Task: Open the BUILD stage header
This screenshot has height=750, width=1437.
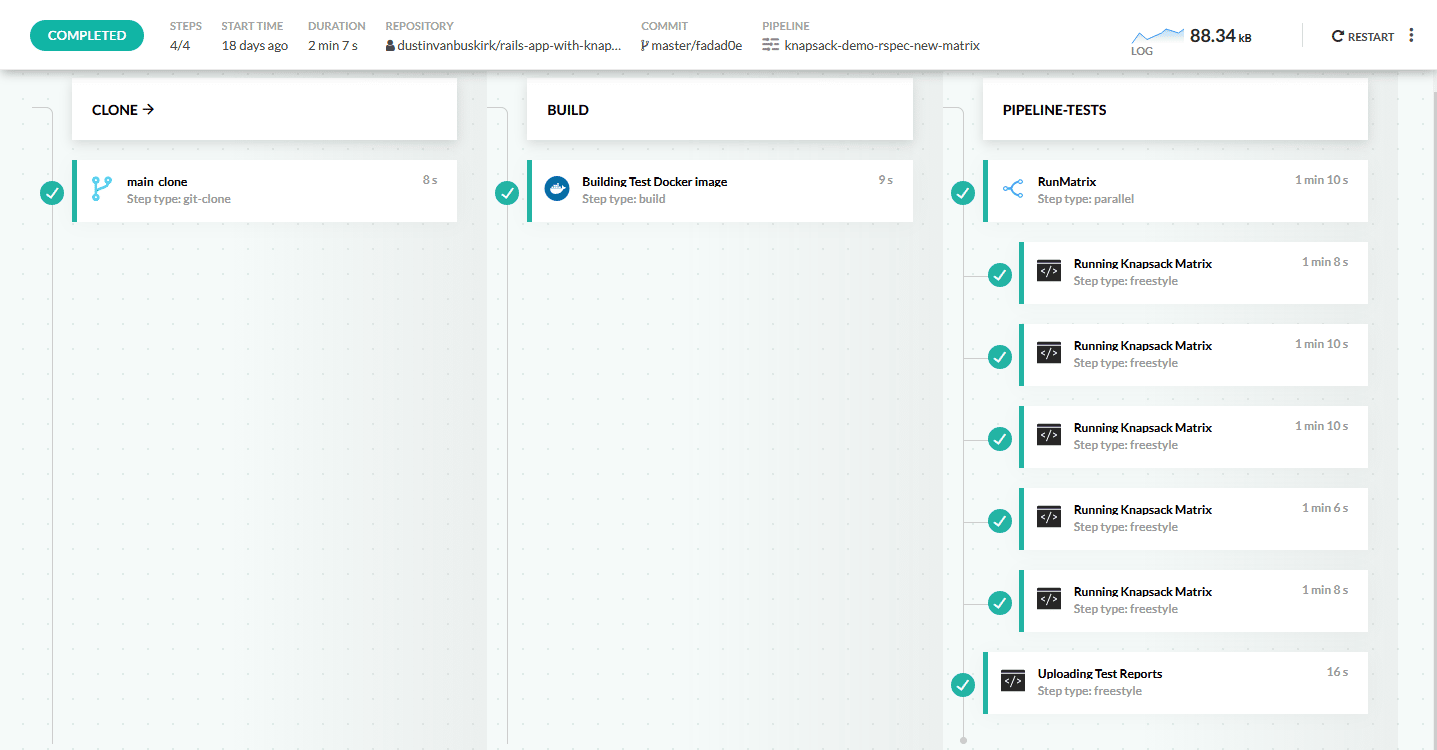Action: point(568,110)
